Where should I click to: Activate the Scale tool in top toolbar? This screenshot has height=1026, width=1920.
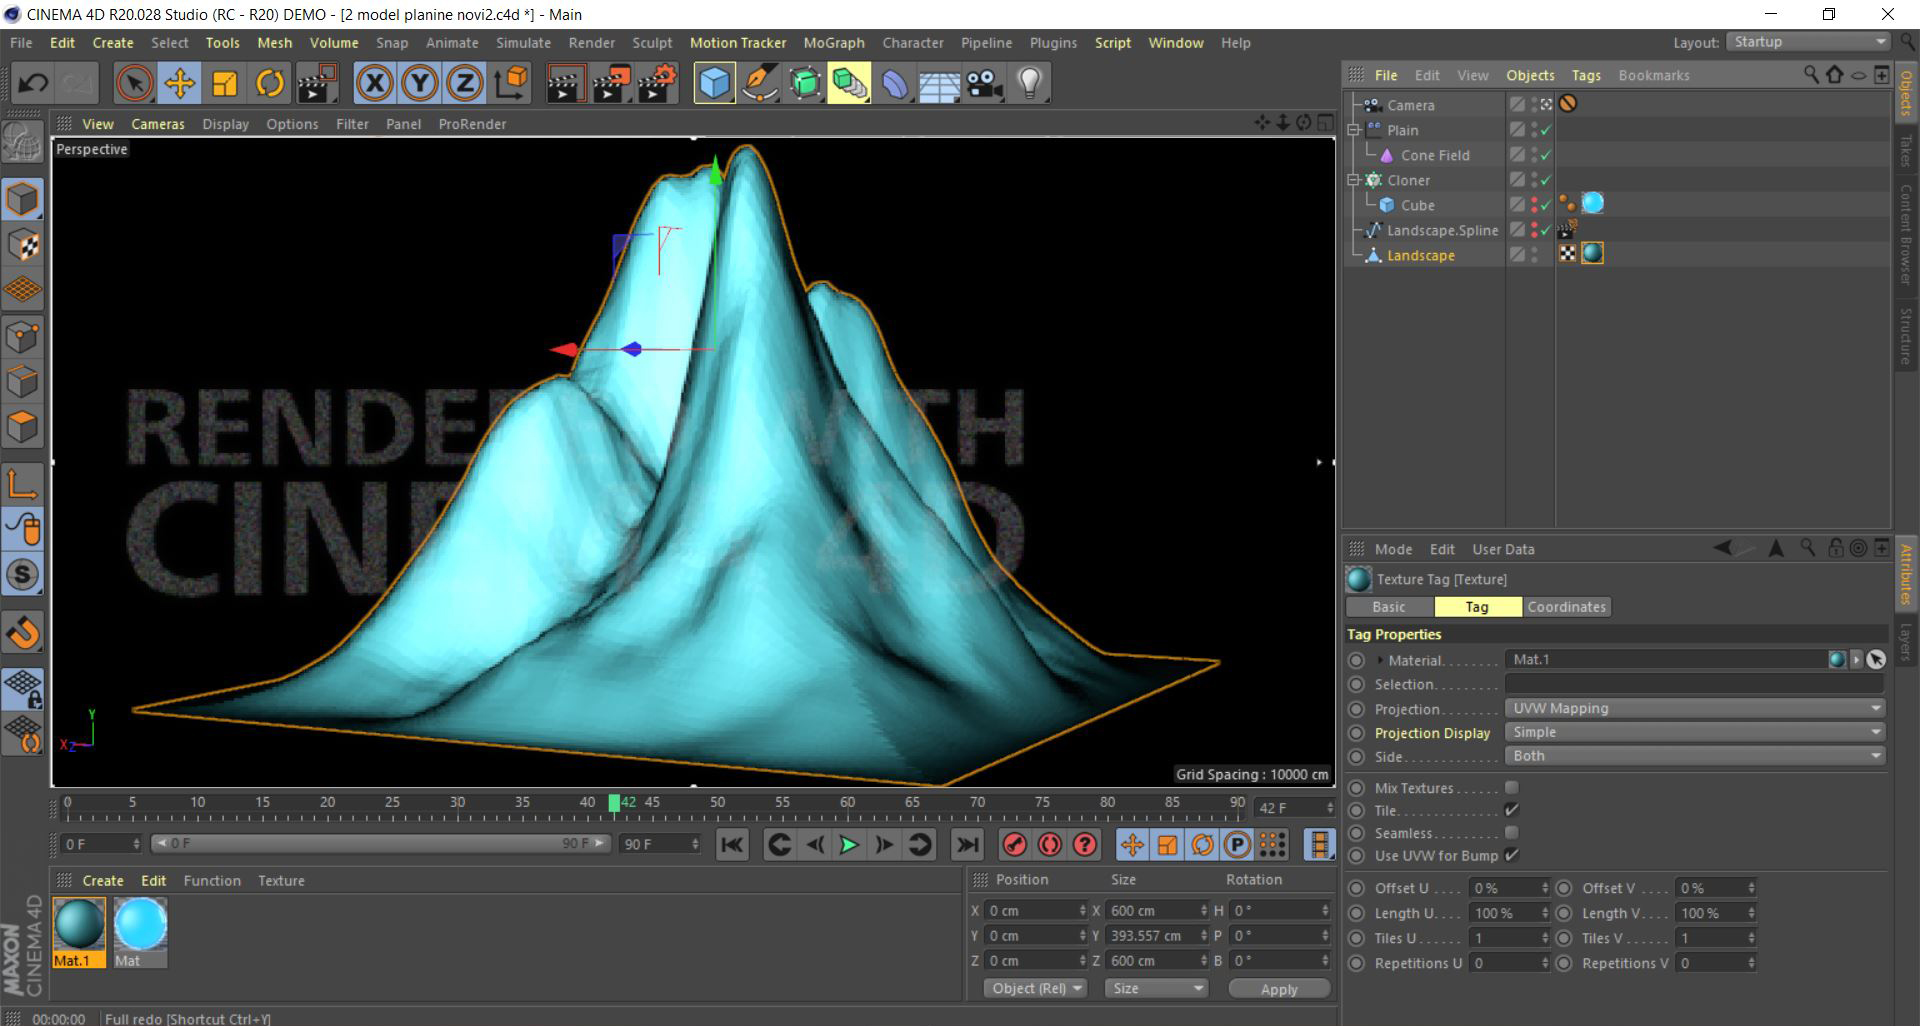pos(225,83)
